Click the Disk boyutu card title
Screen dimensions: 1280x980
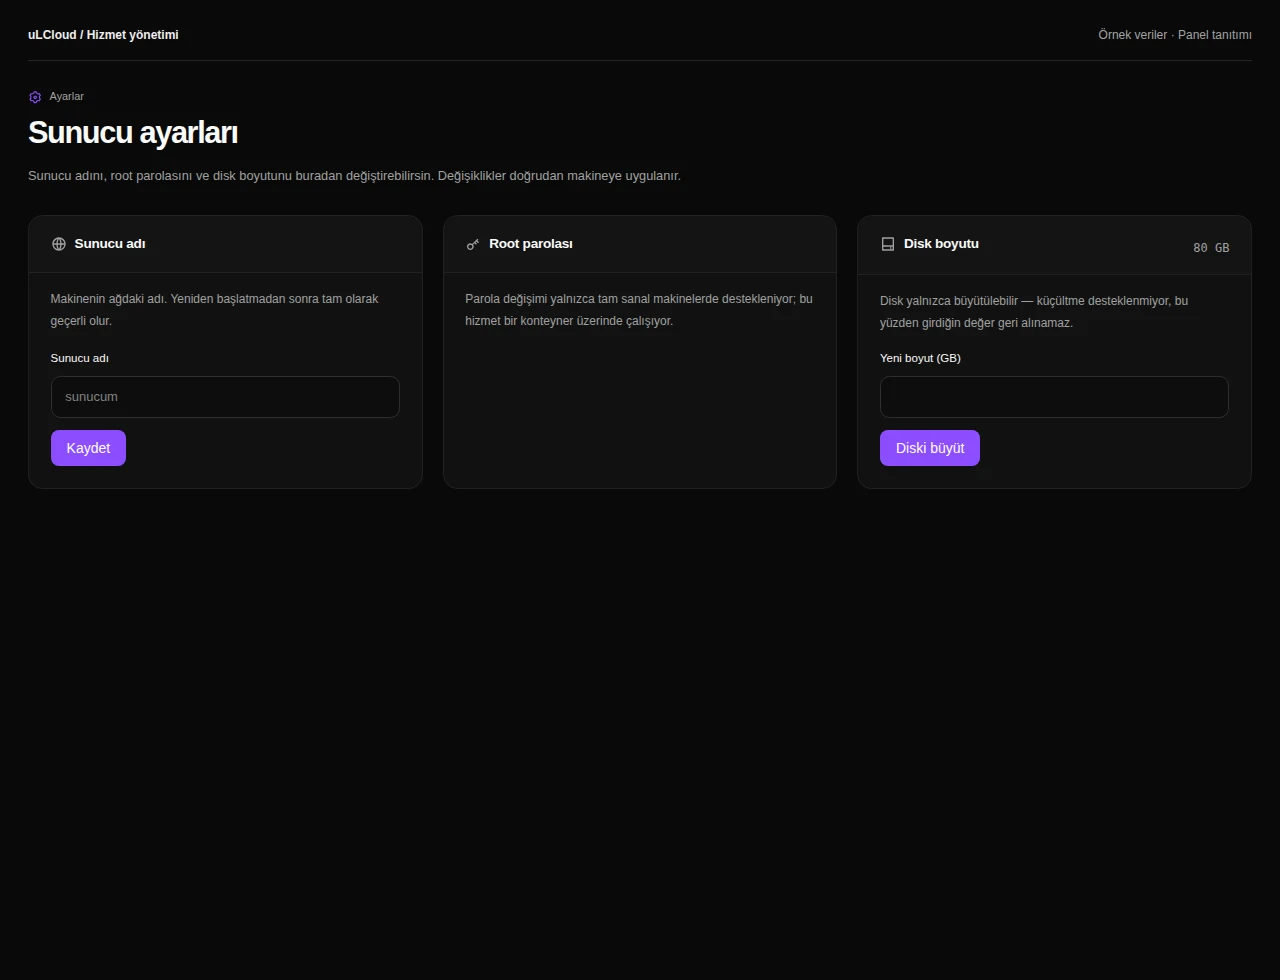point(941,244)
